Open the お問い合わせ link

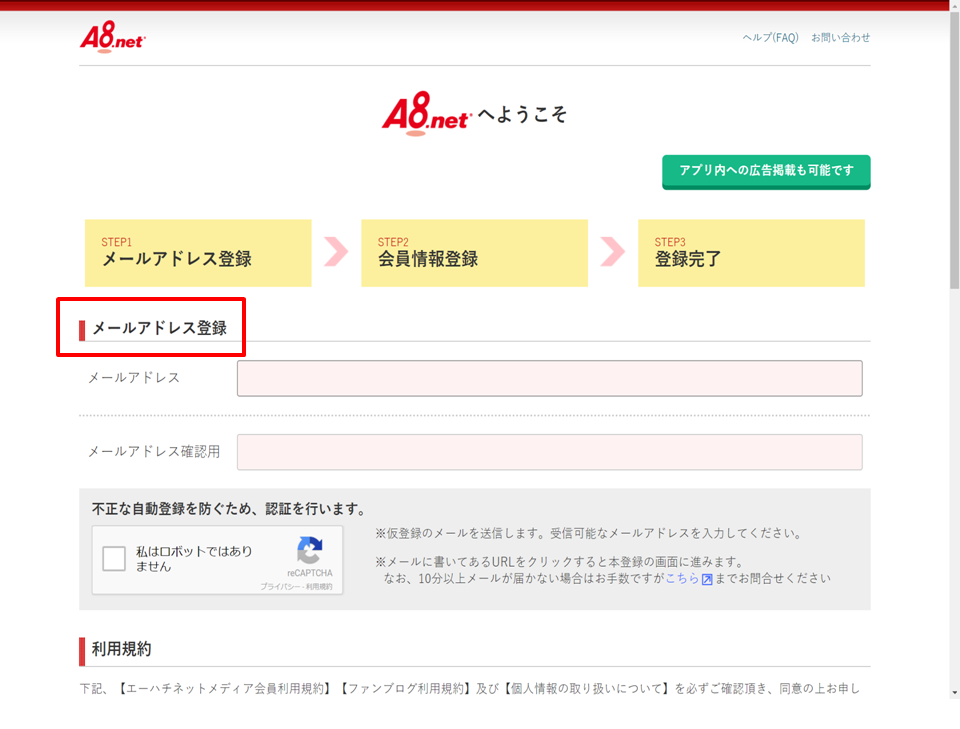coord(840,38)
